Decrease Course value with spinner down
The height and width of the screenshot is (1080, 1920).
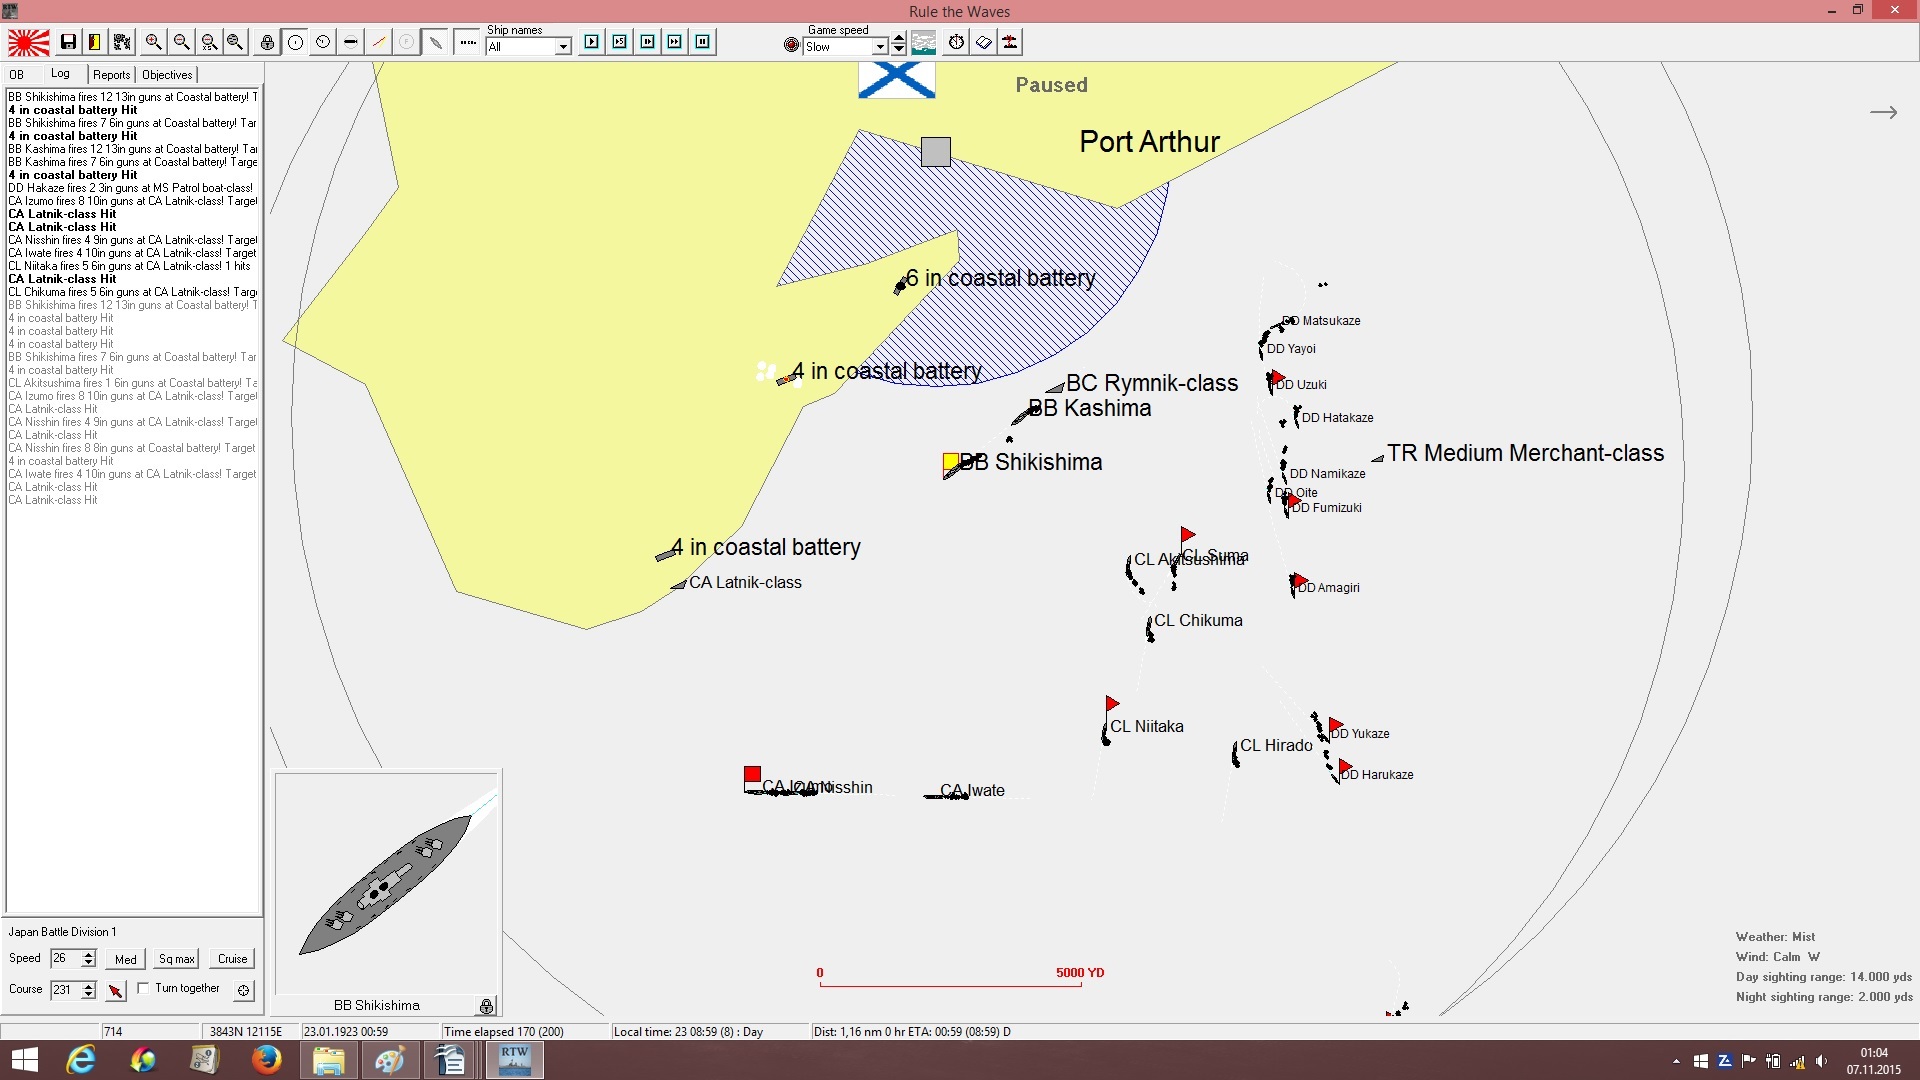89,995
